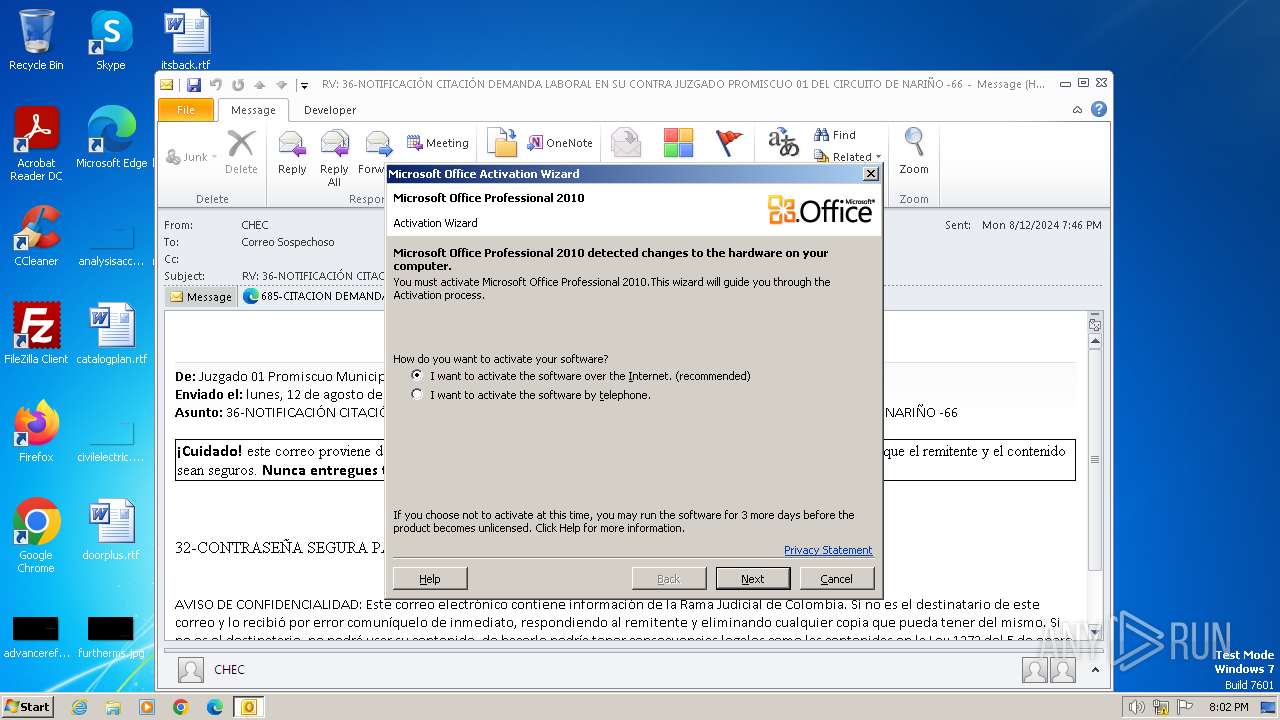This screenshot has width=1280, height=720.
Task: Open Acrobat Reader DC desktop icon
Action: (36, 144)
